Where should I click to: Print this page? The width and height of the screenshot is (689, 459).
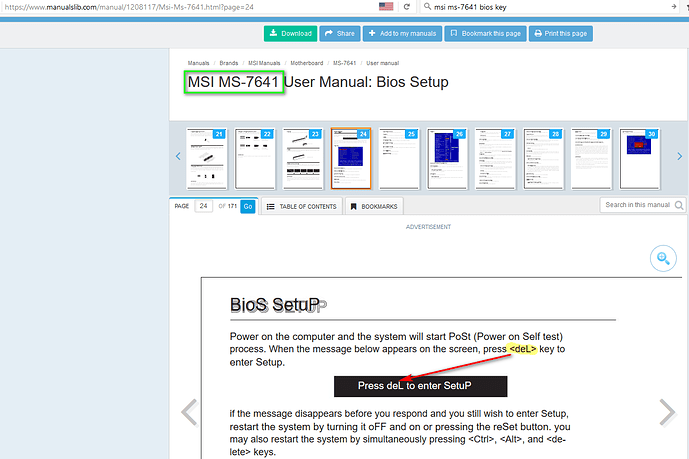(561, 33)
